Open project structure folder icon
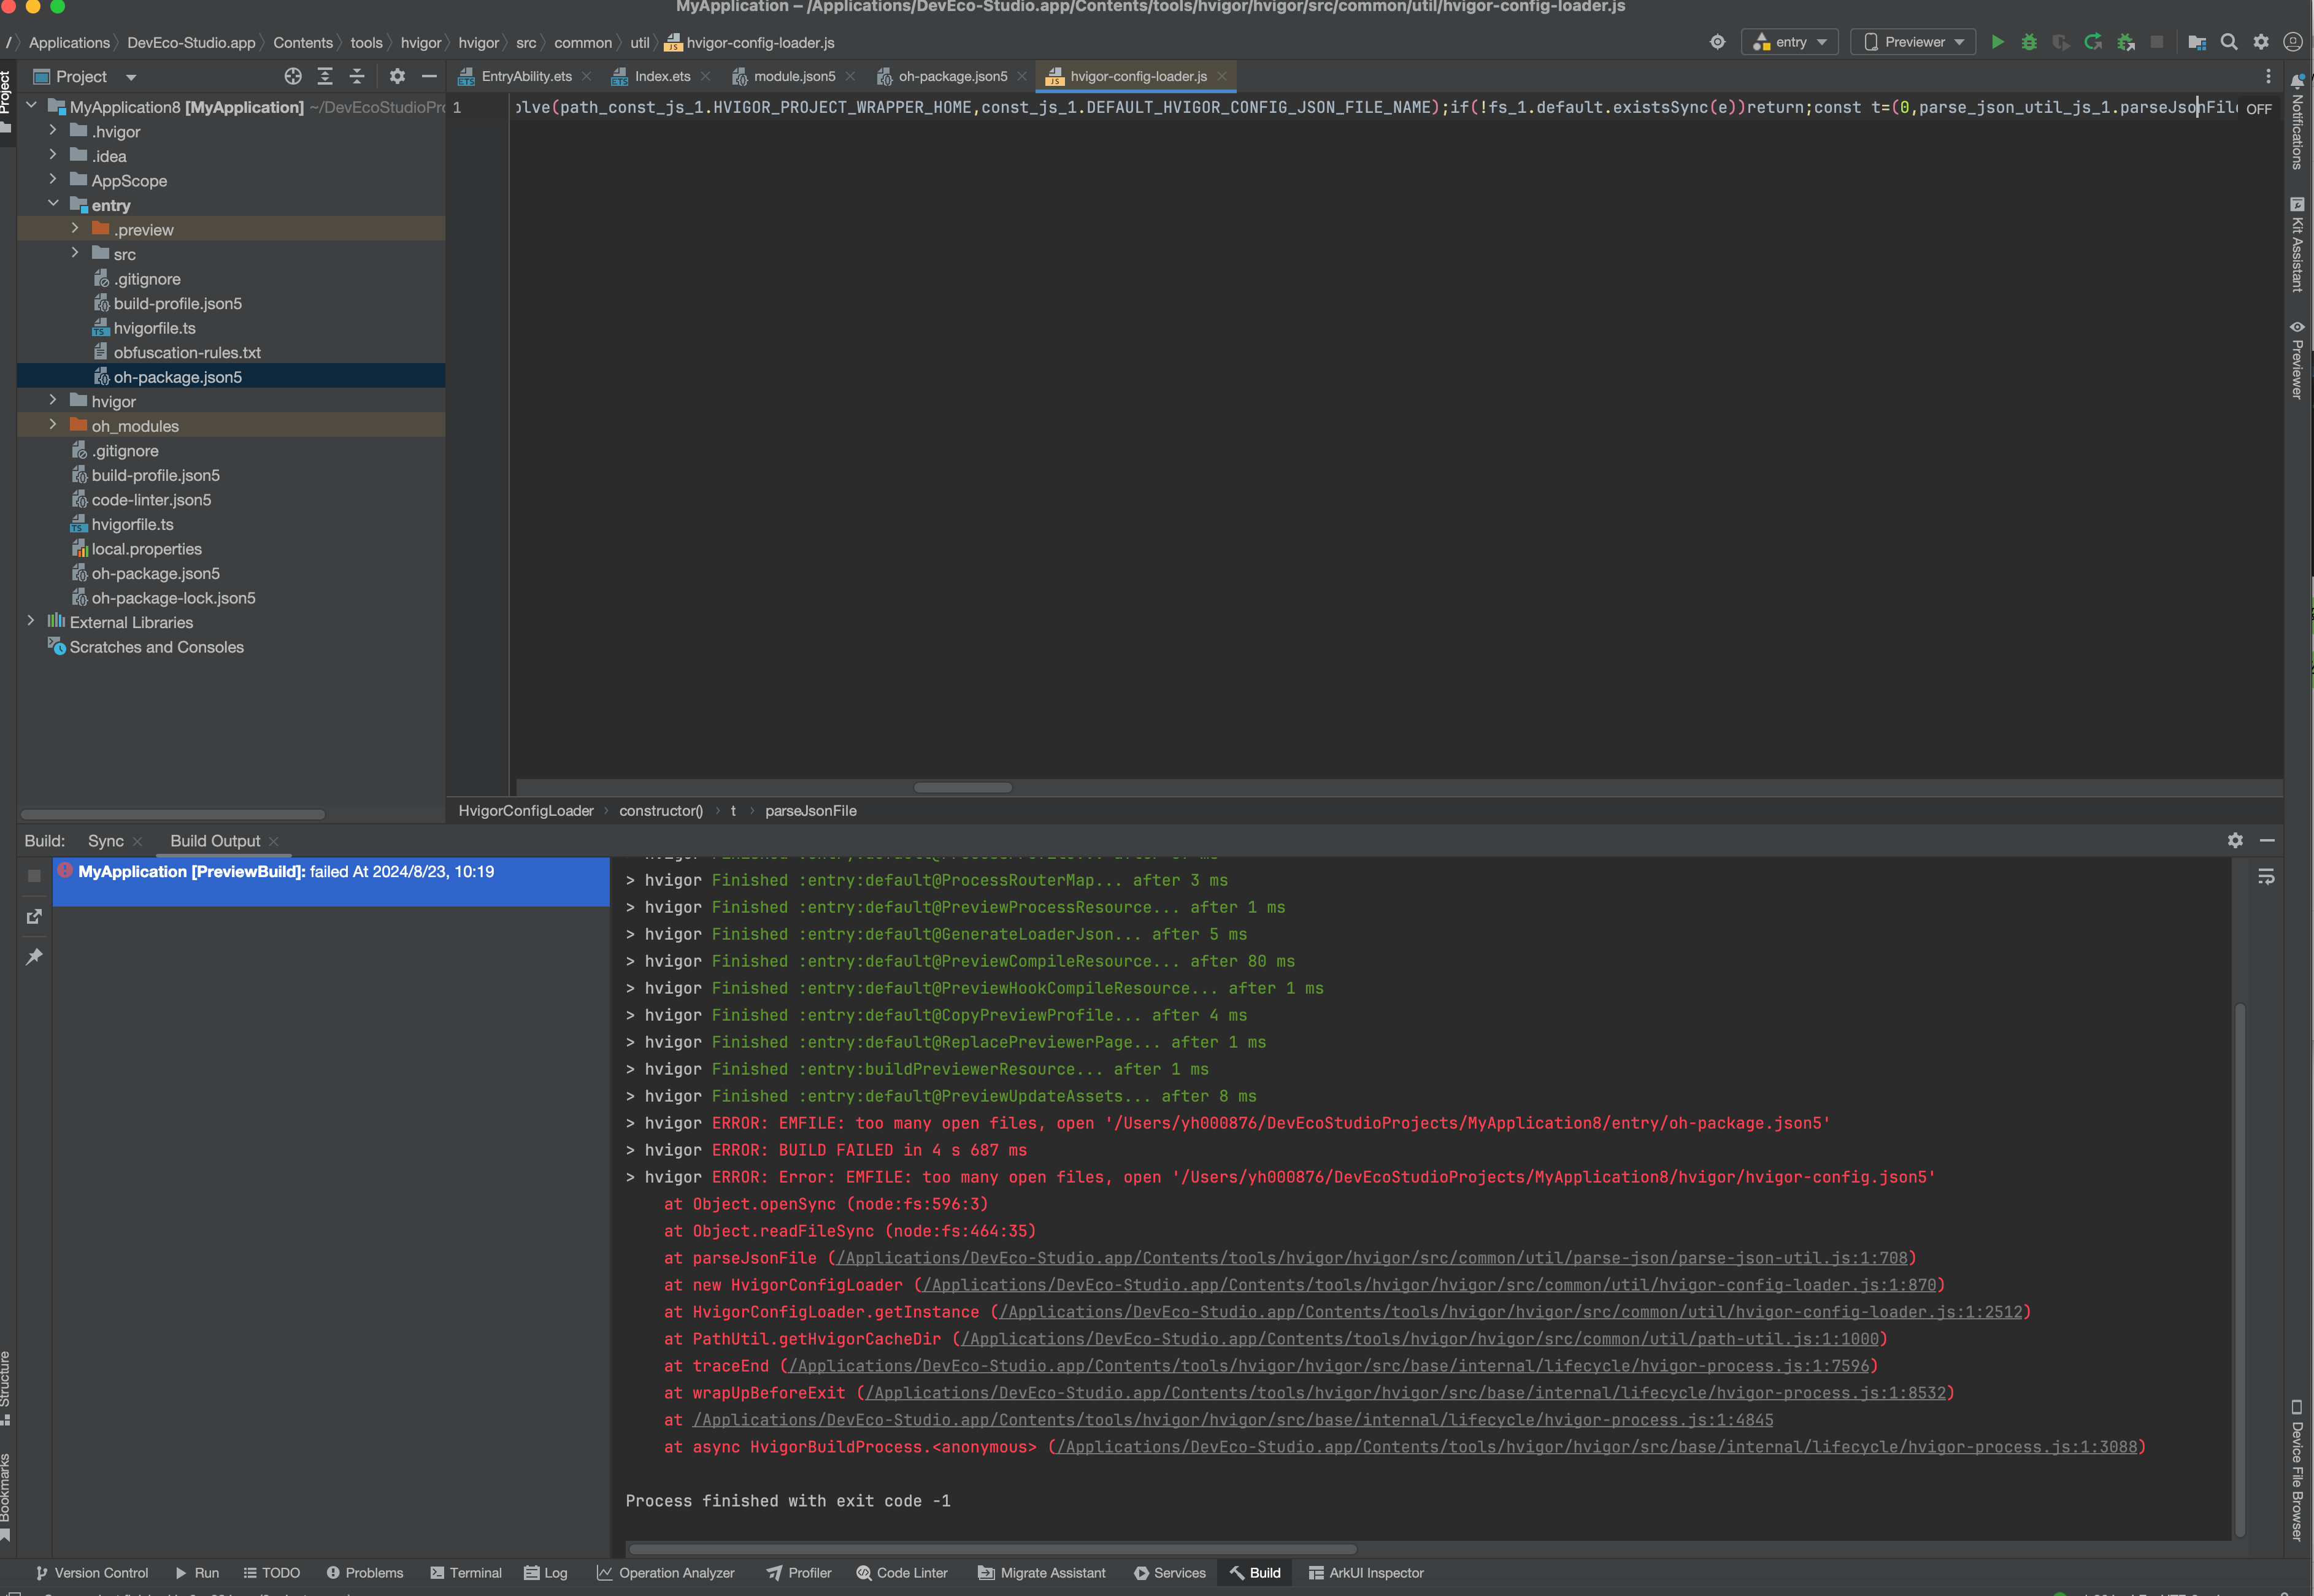Screen dimensions: 2314x1596 pyautogui.click(x=2197, y=42)
